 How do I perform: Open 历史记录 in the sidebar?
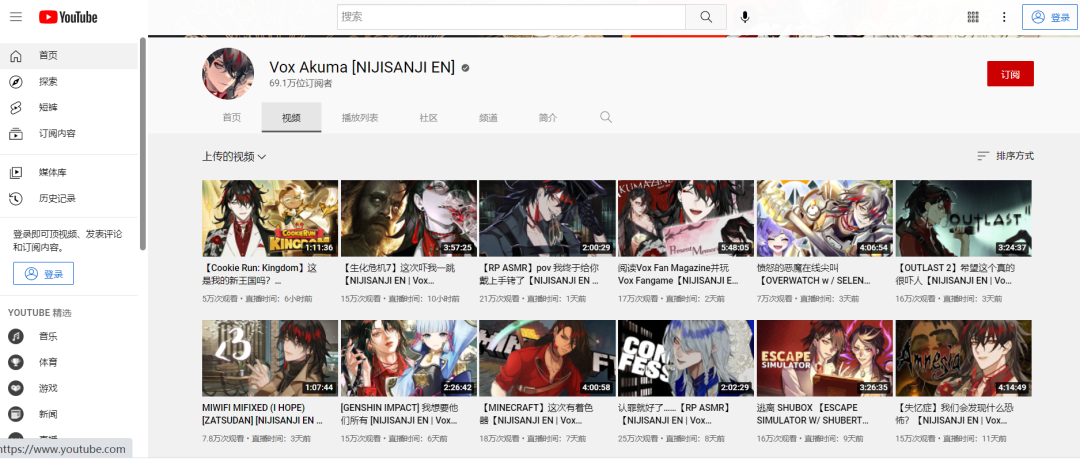tap(57, 198)
